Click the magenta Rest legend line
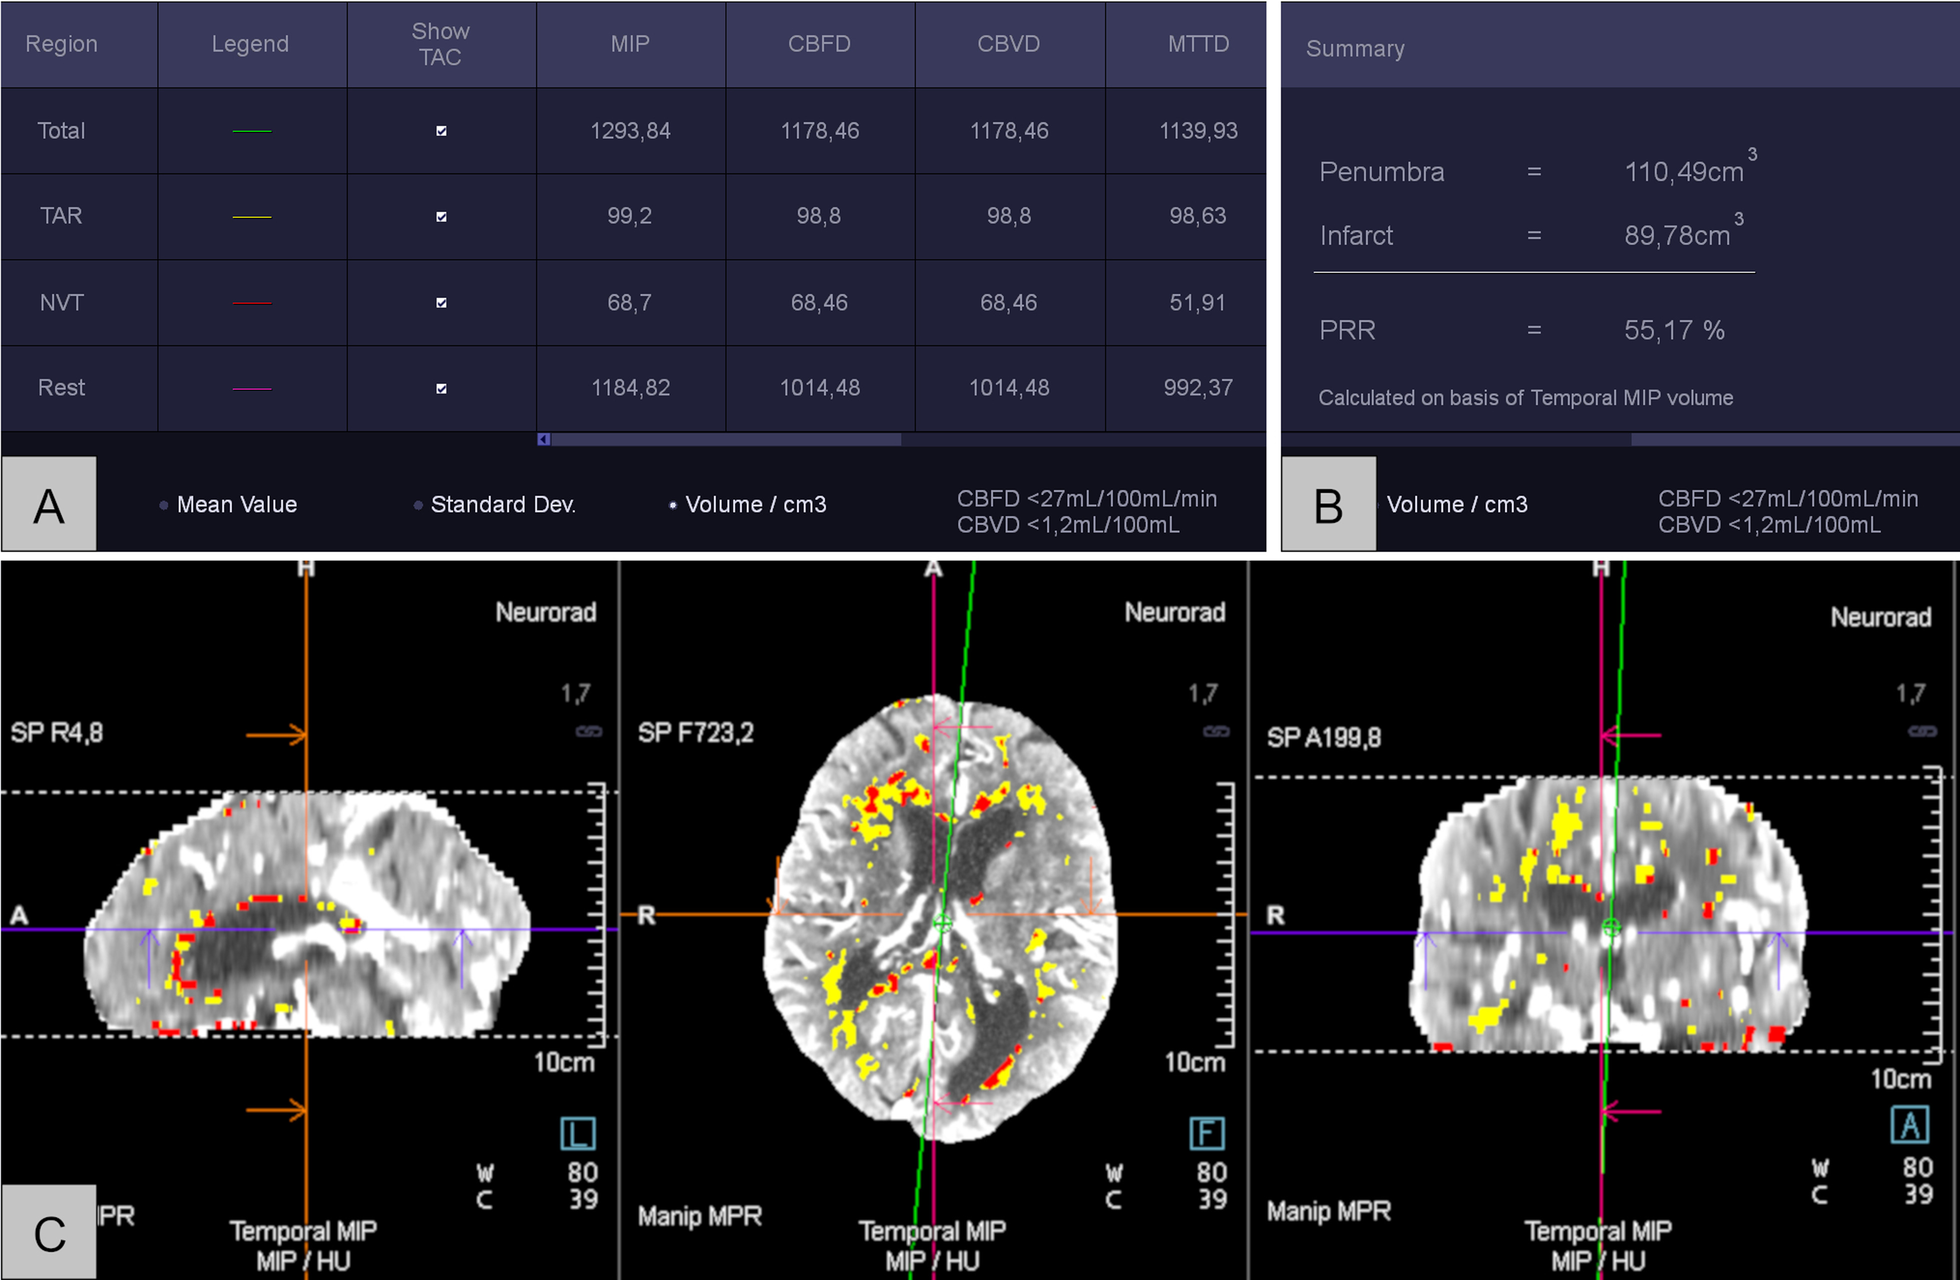Screen dimensions: 1960x1280 tap(252, 389)
